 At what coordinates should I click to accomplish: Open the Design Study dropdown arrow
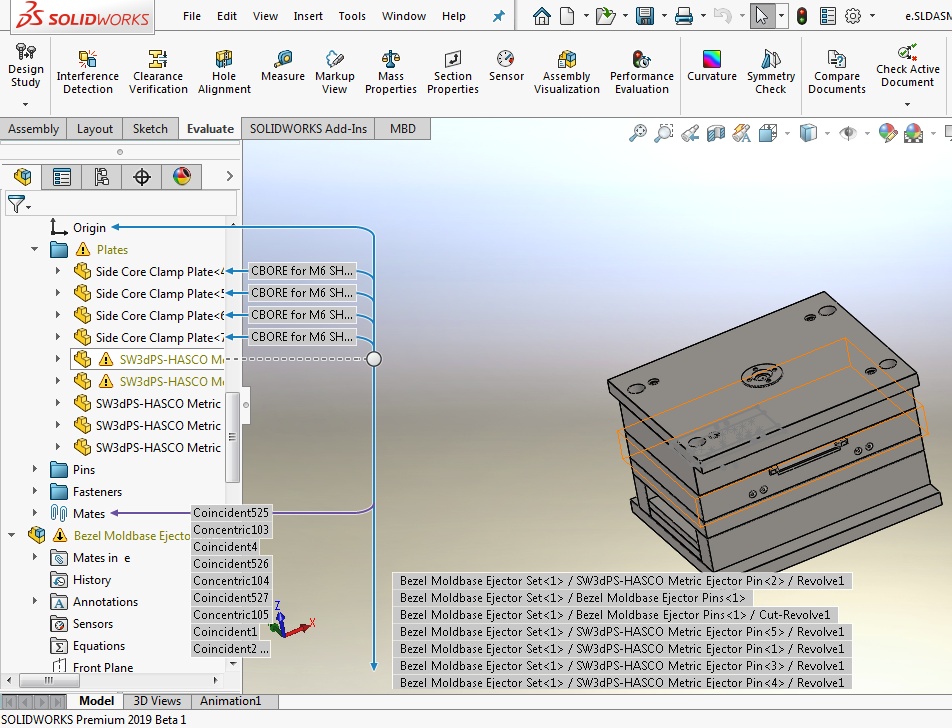point(26,104)
